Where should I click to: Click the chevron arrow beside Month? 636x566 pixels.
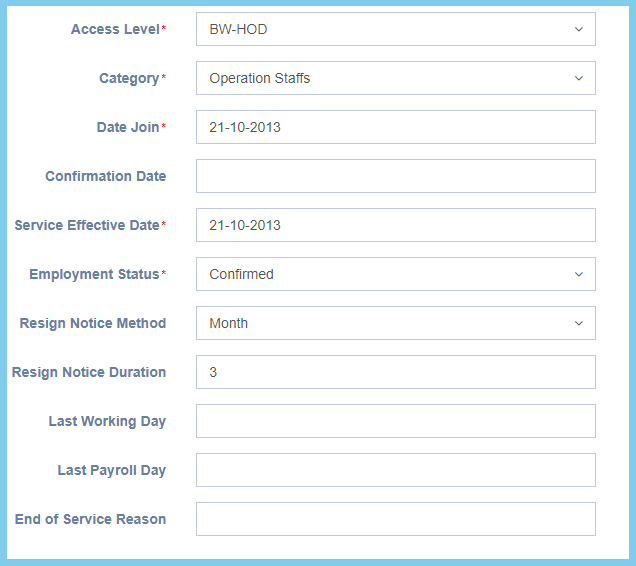(x=578, y=323)
